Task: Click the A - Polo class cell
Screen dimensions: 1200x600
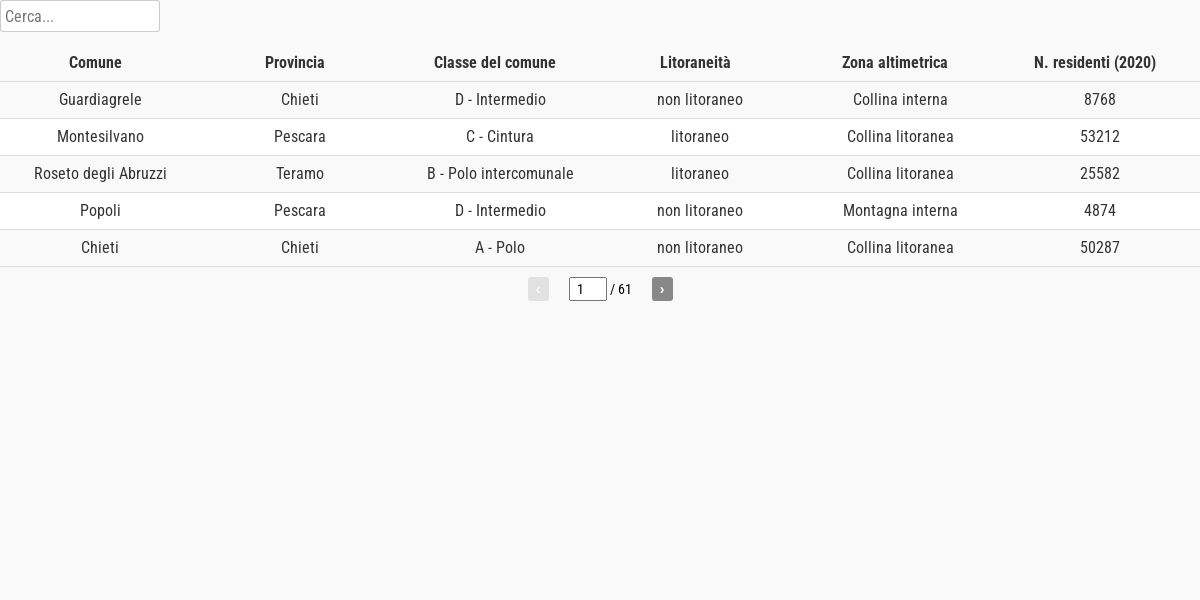Action: coord(500,248)
